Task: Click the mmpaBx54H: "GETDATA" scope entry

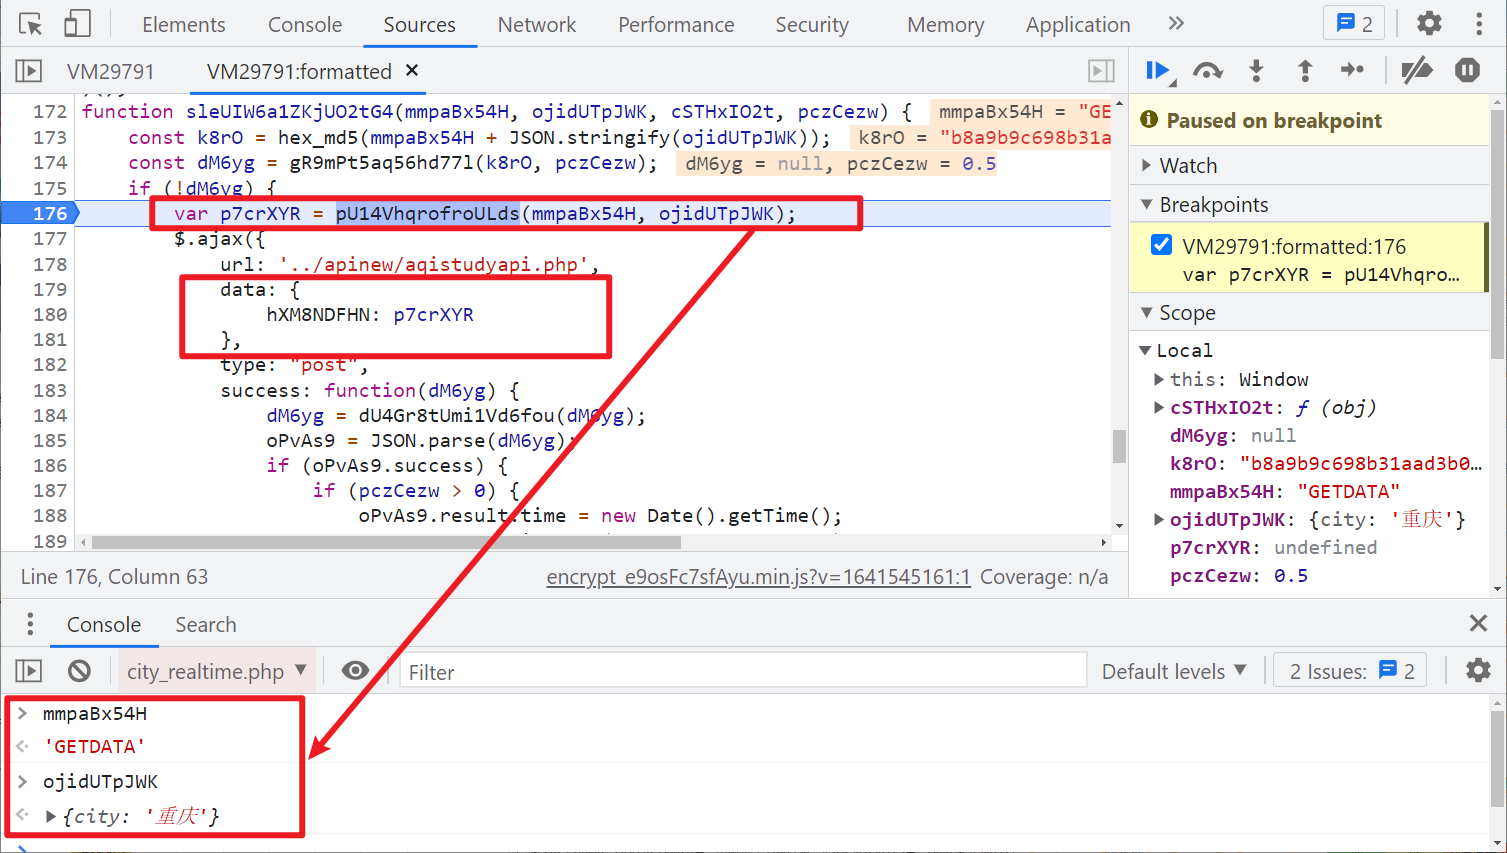Action: pos(1285,491)
